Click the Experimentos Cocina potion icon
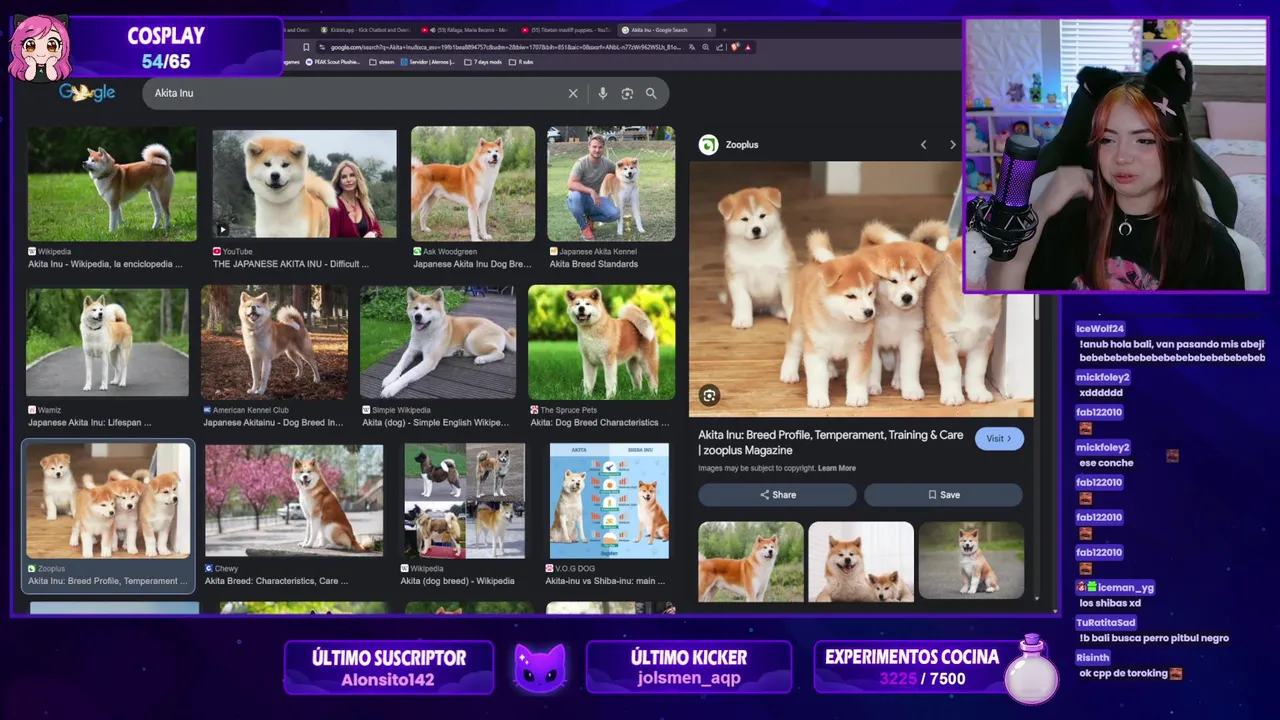The width and height of the screenshot is (1280, 720). tap(1031, 670)
